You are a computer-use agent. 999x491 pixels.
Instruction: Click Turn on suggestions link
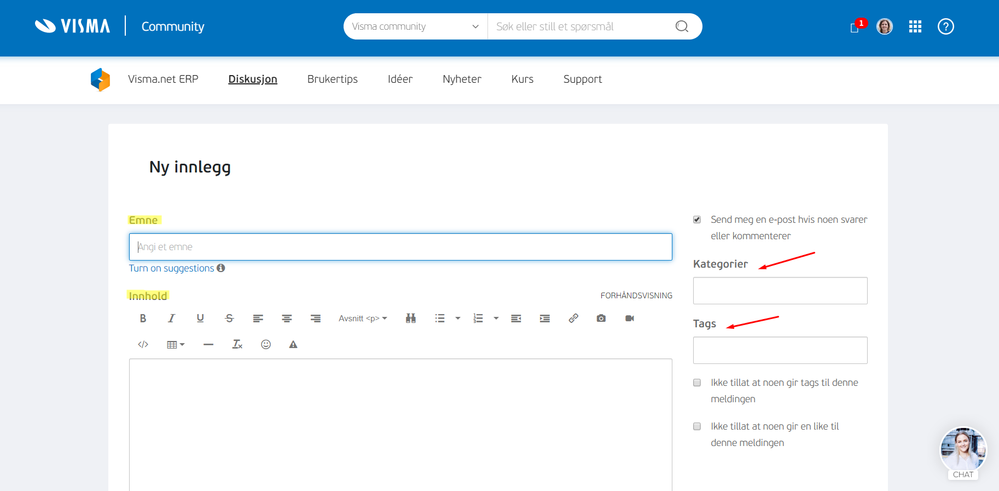(x=171, y=269)
